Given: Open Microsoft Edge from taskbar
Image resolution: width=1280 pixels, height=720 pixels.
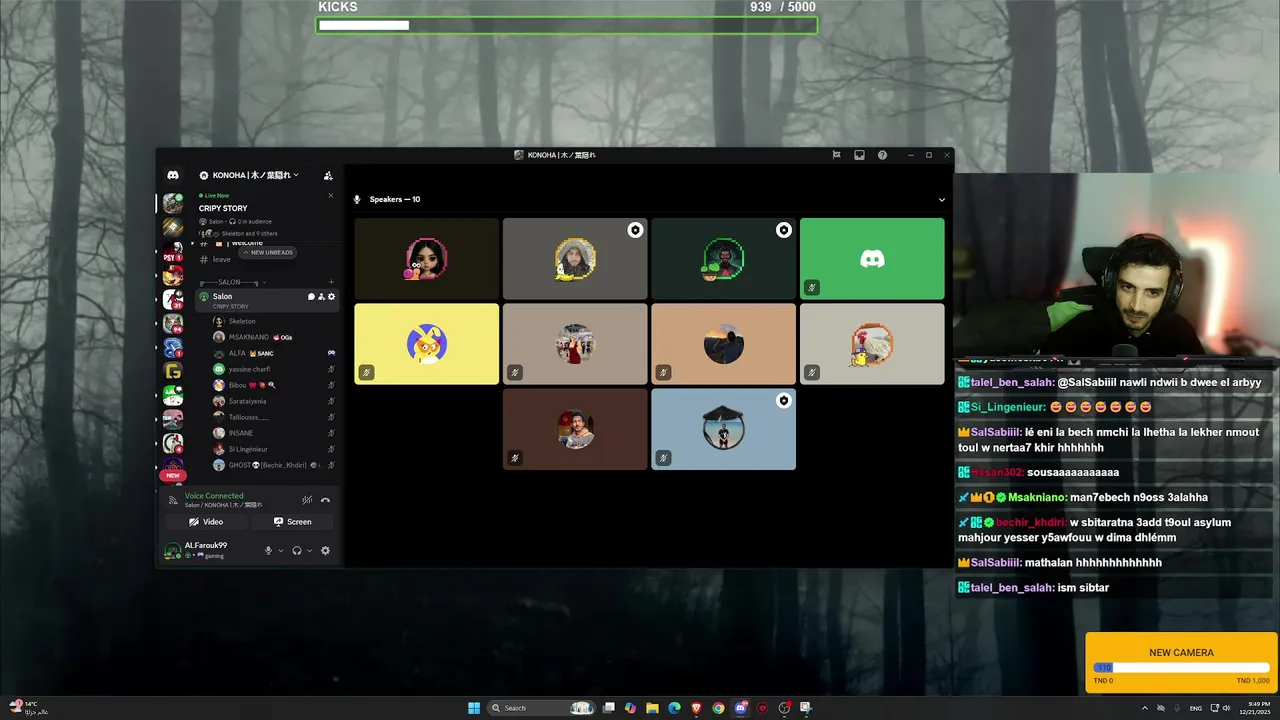Looking at the screenshot, I should (674, 708).
